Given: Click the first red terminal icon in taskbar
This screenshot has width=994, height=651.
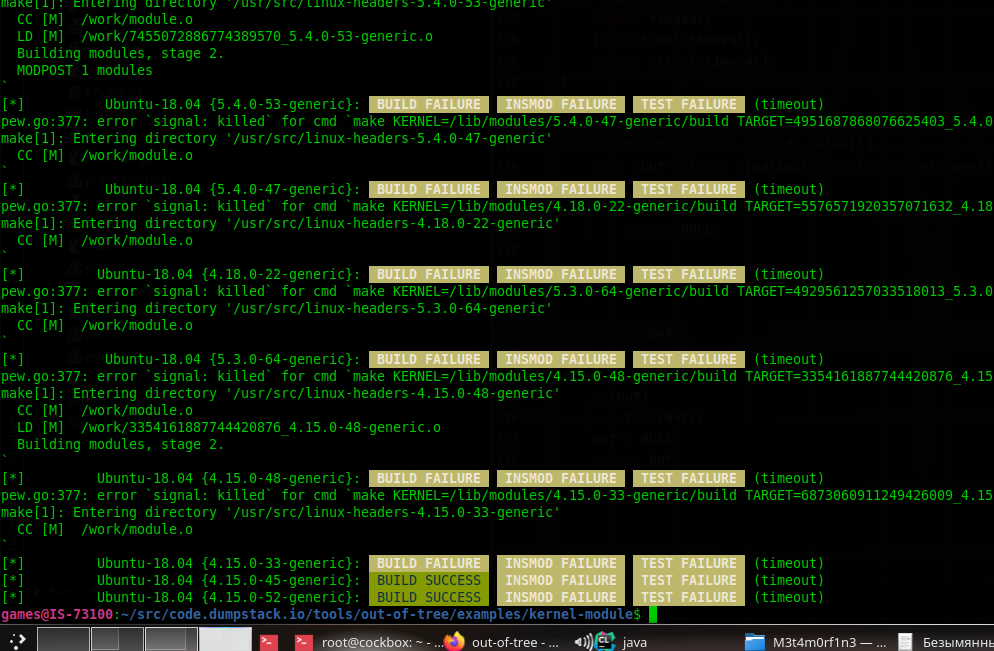Looking at the screenshot, I should point(269,641).
